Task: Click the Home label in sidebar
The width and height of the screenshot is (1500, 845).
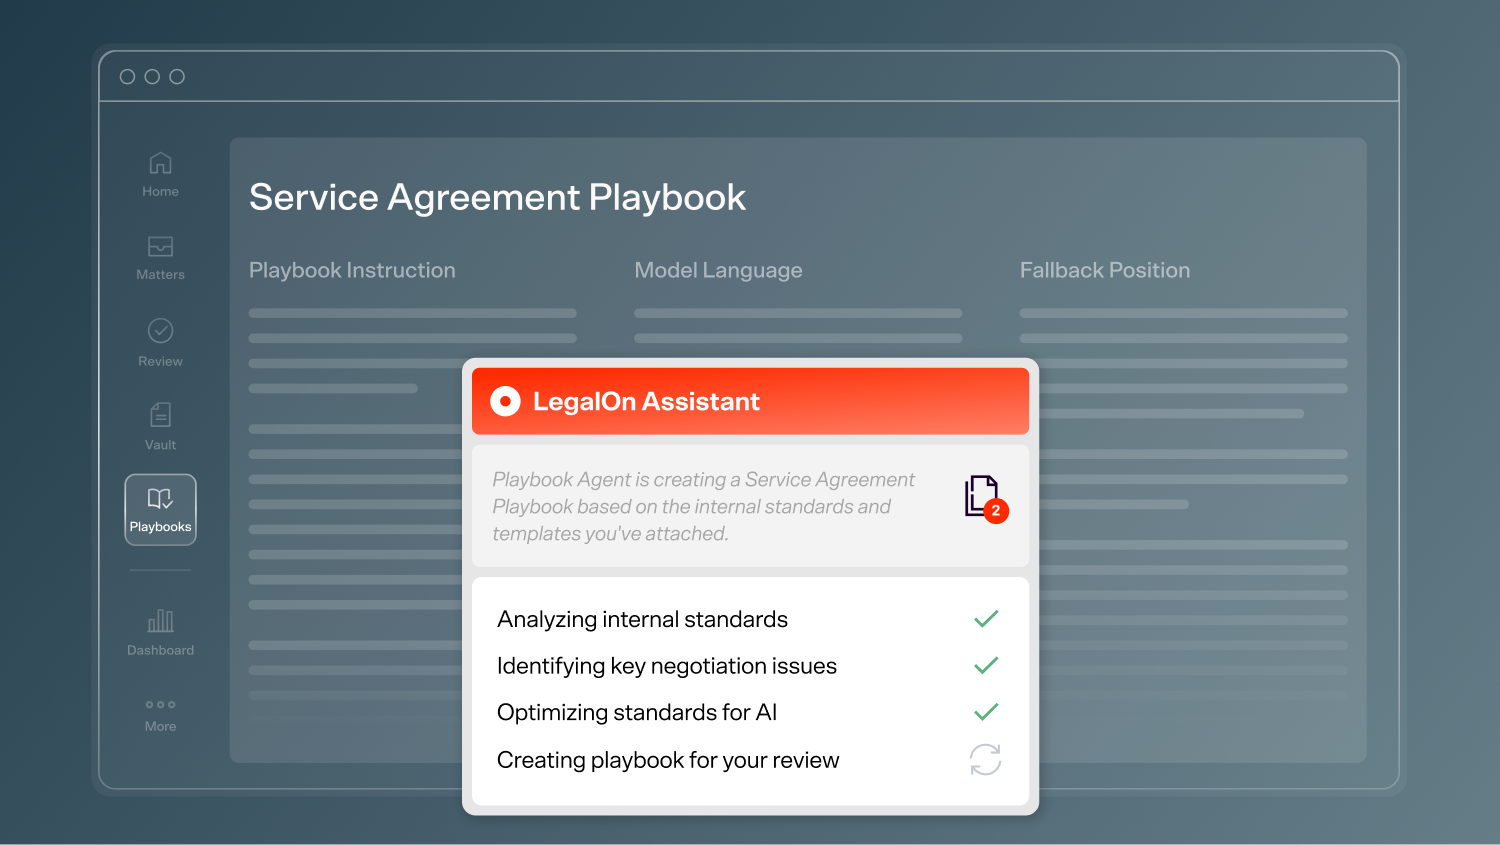Action: [x=160, y=191]
